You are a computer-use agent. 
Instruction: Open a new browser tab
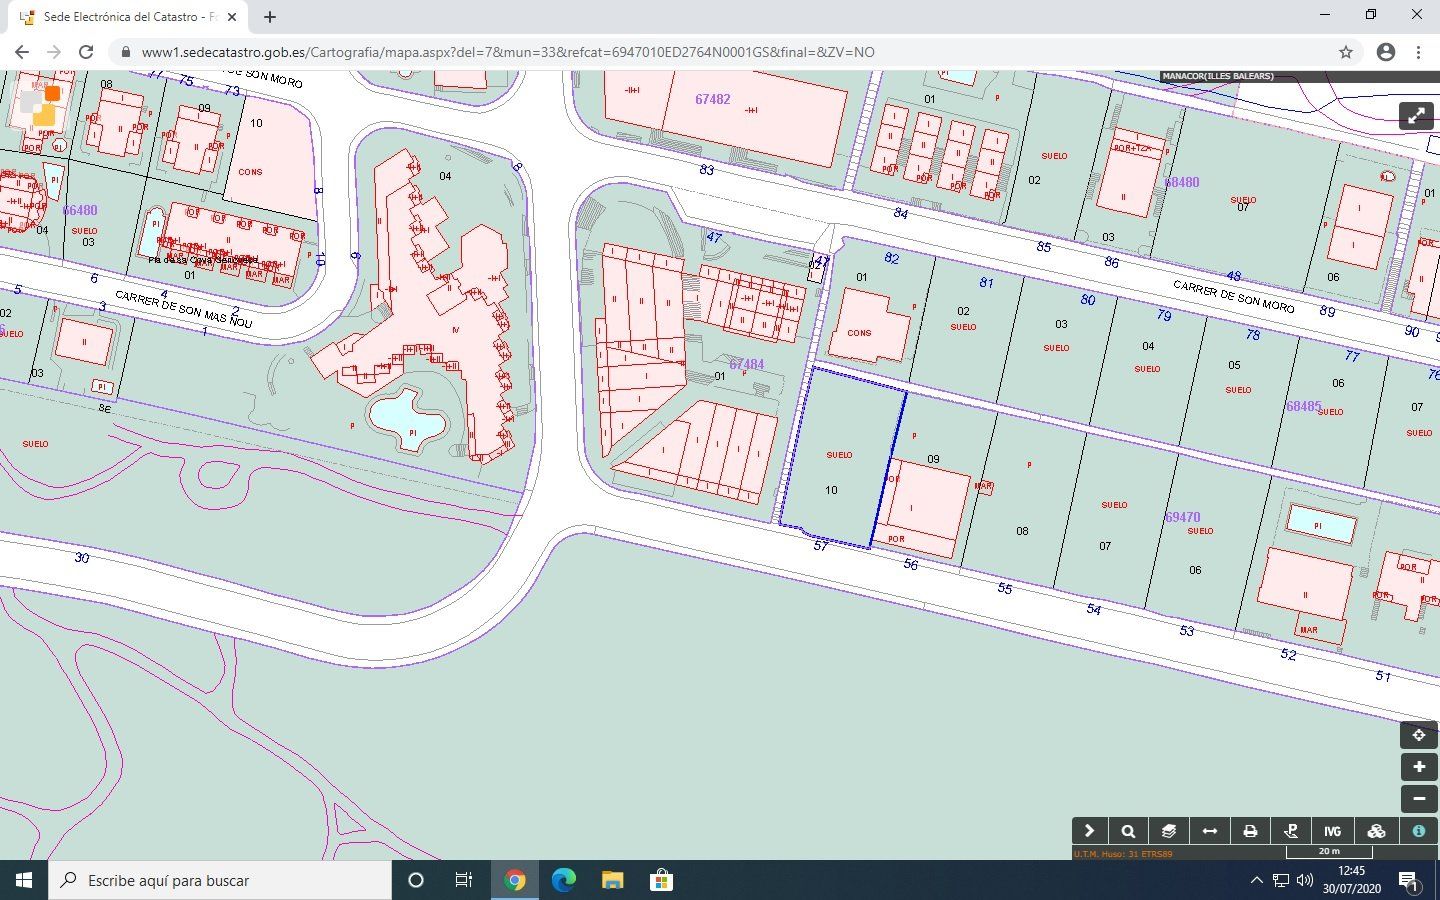270,17
